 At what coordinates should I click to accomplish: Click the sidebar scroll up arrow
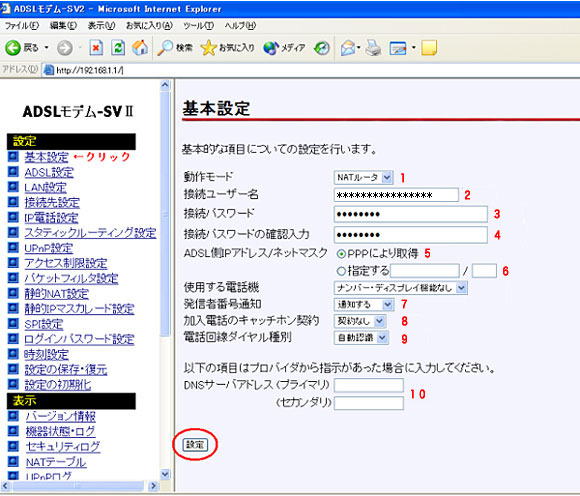click(165, 85)
